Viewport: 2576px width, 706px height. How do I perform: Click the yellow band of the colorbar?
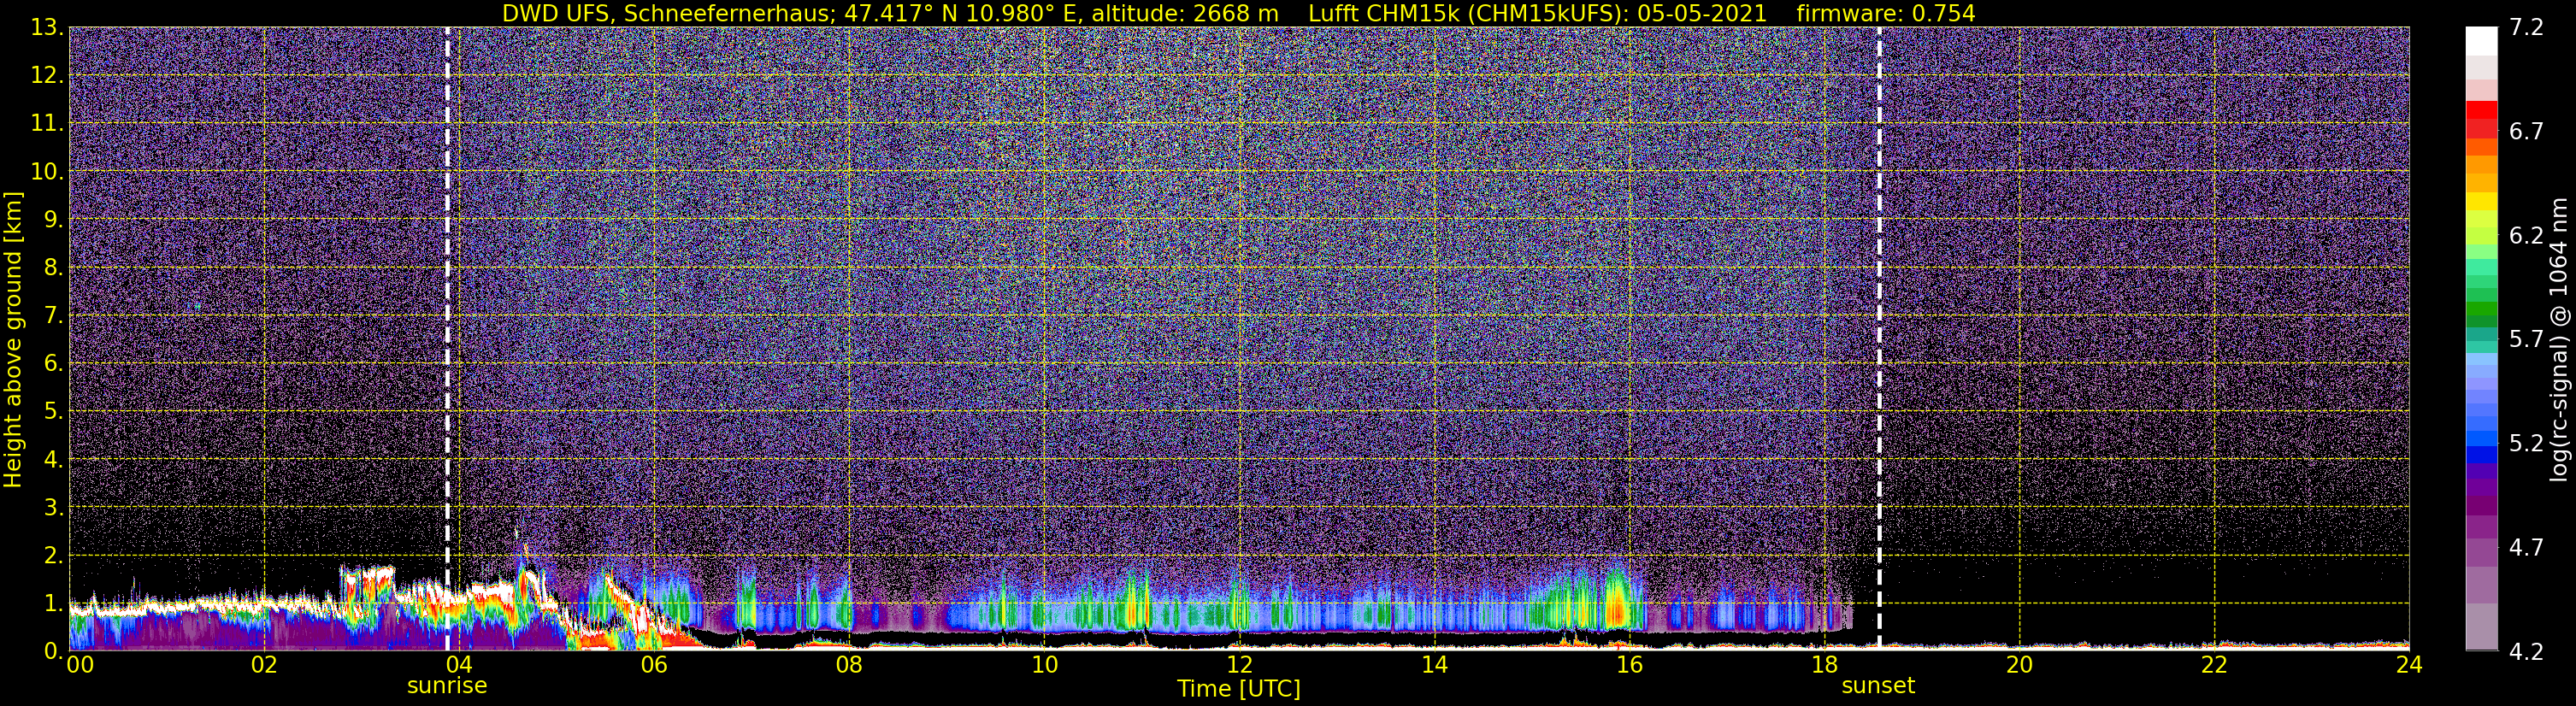click(x=2481, y=201)
